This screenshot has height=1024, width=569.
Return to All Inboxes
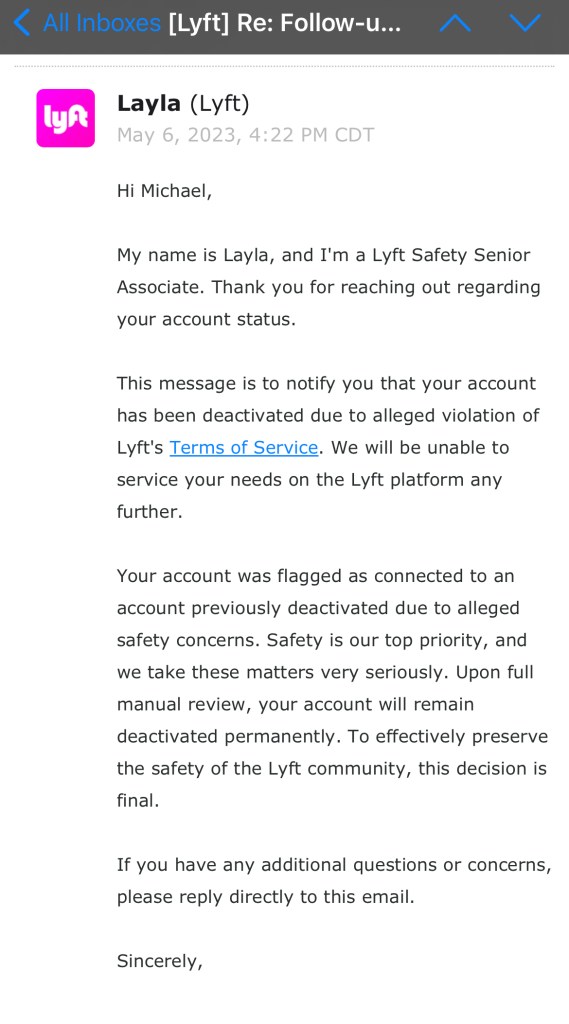[102, 23]
